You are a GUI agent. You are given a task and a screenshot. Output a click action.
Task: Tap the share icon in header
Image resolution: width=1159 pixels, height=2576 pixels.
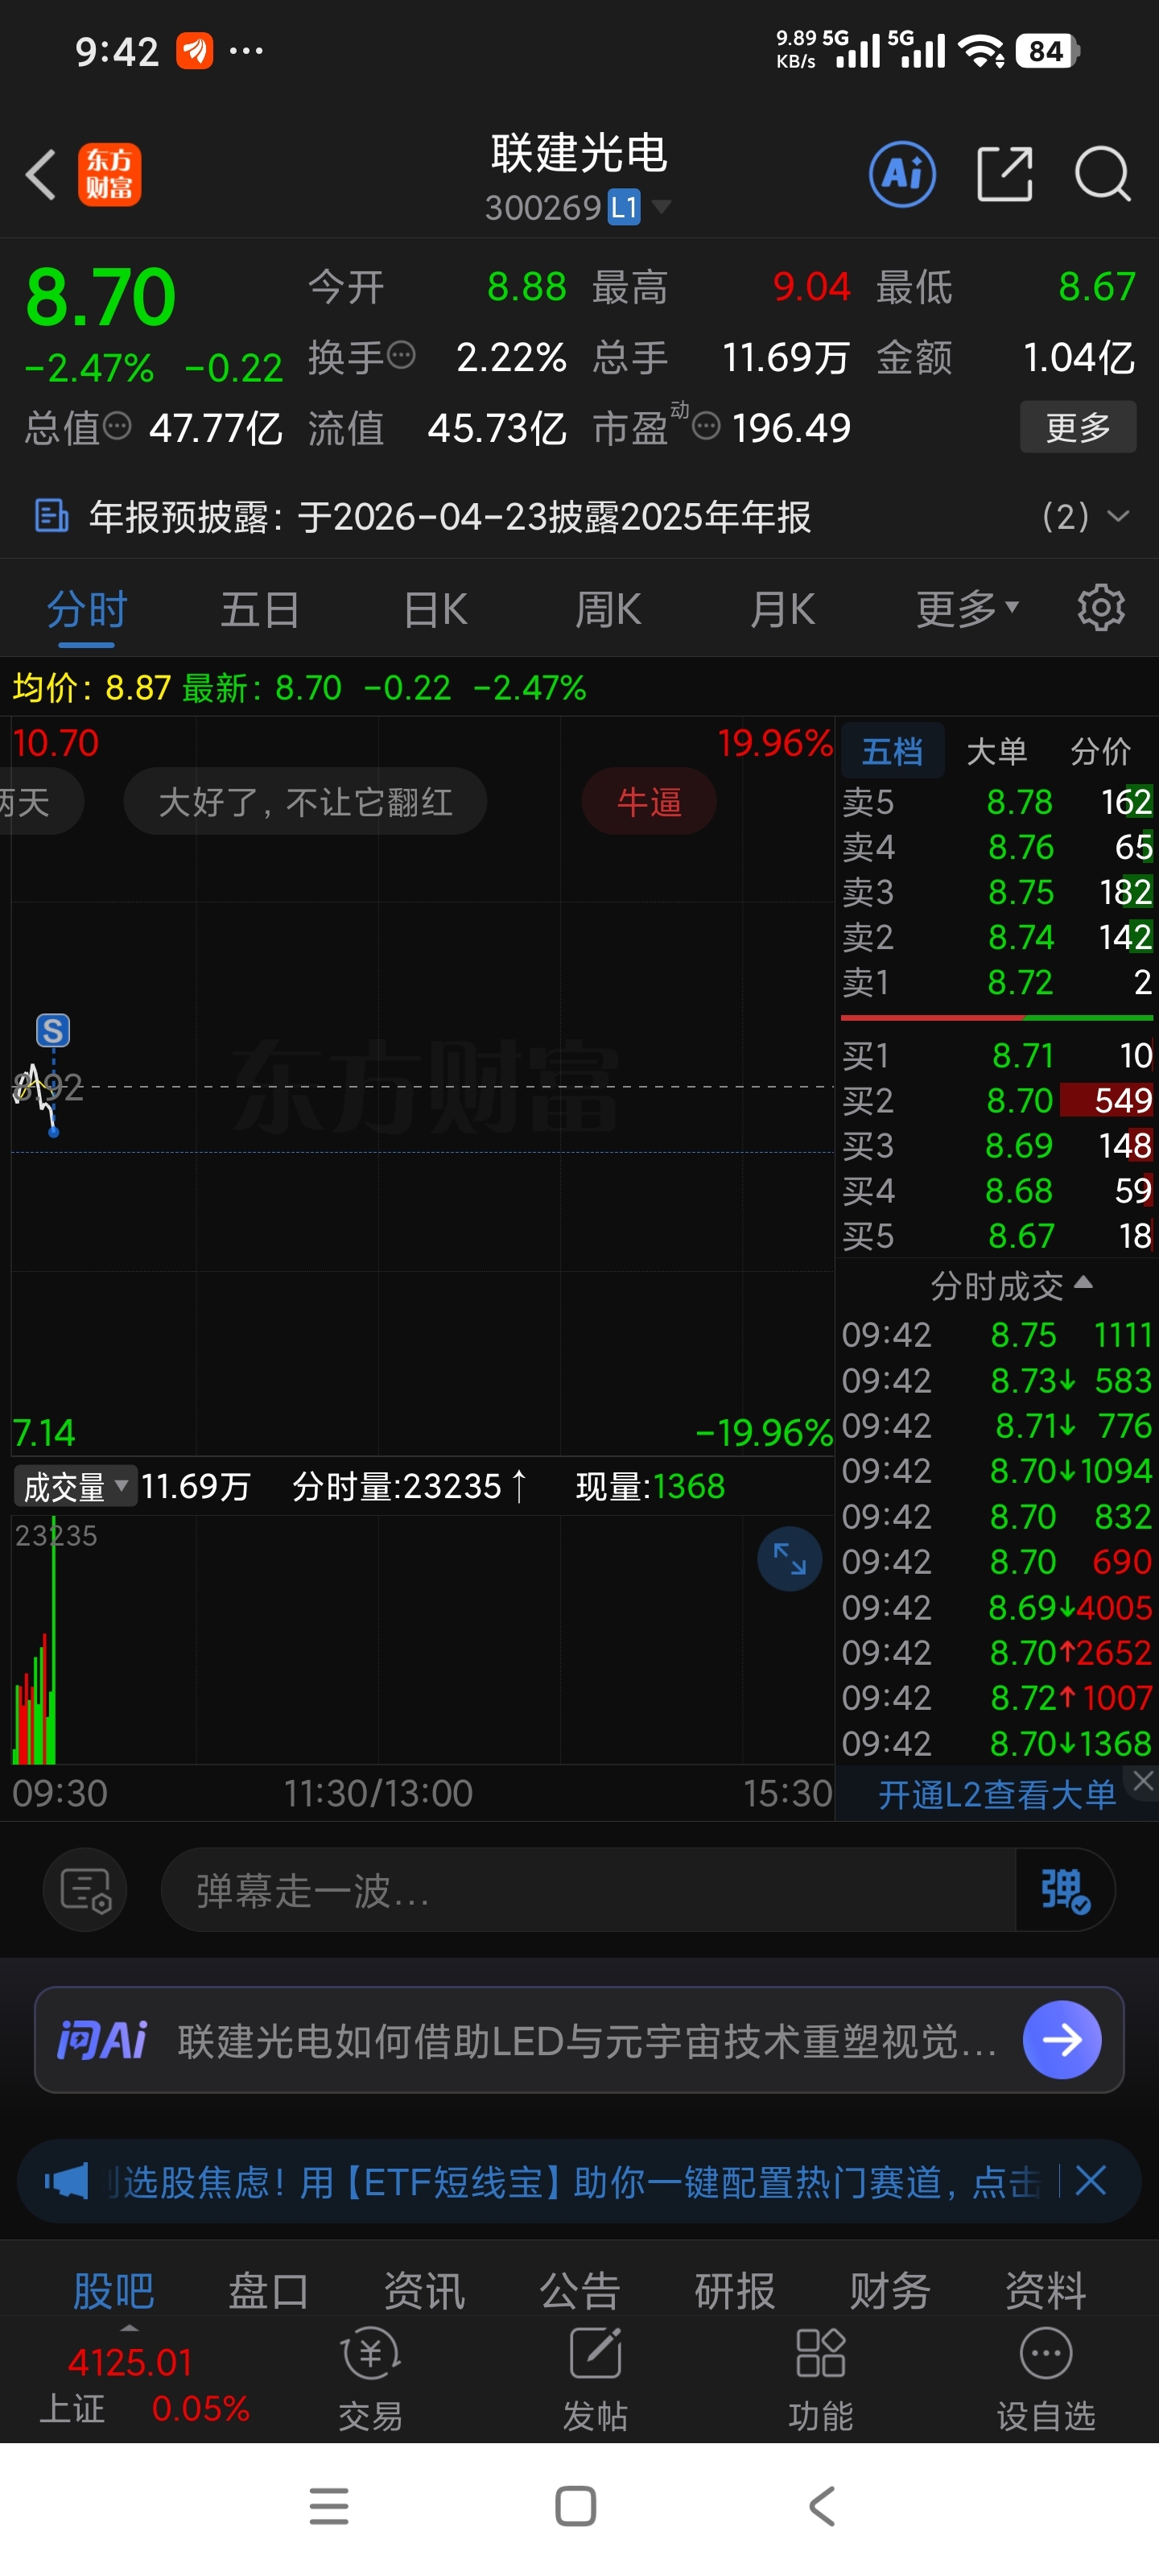(1004, 174)
